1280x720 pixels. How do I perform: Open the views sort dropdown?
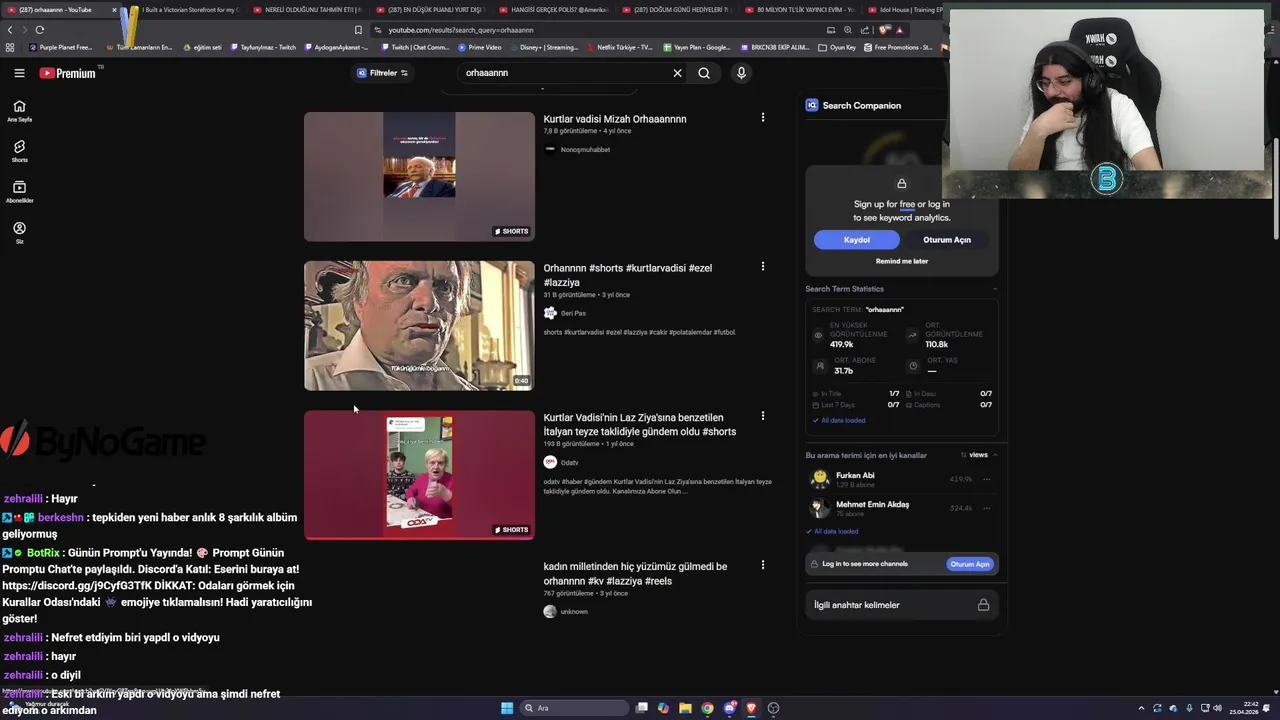pos(979,455)
